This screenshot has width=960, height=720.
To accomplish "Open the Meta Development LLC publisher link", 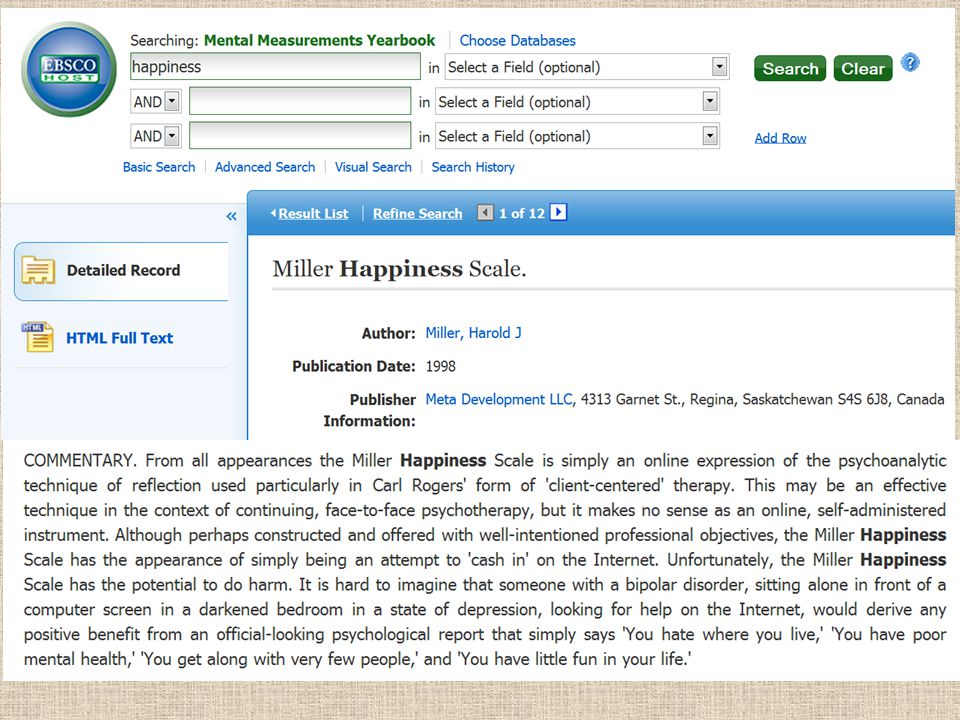I will click(499, 399).
